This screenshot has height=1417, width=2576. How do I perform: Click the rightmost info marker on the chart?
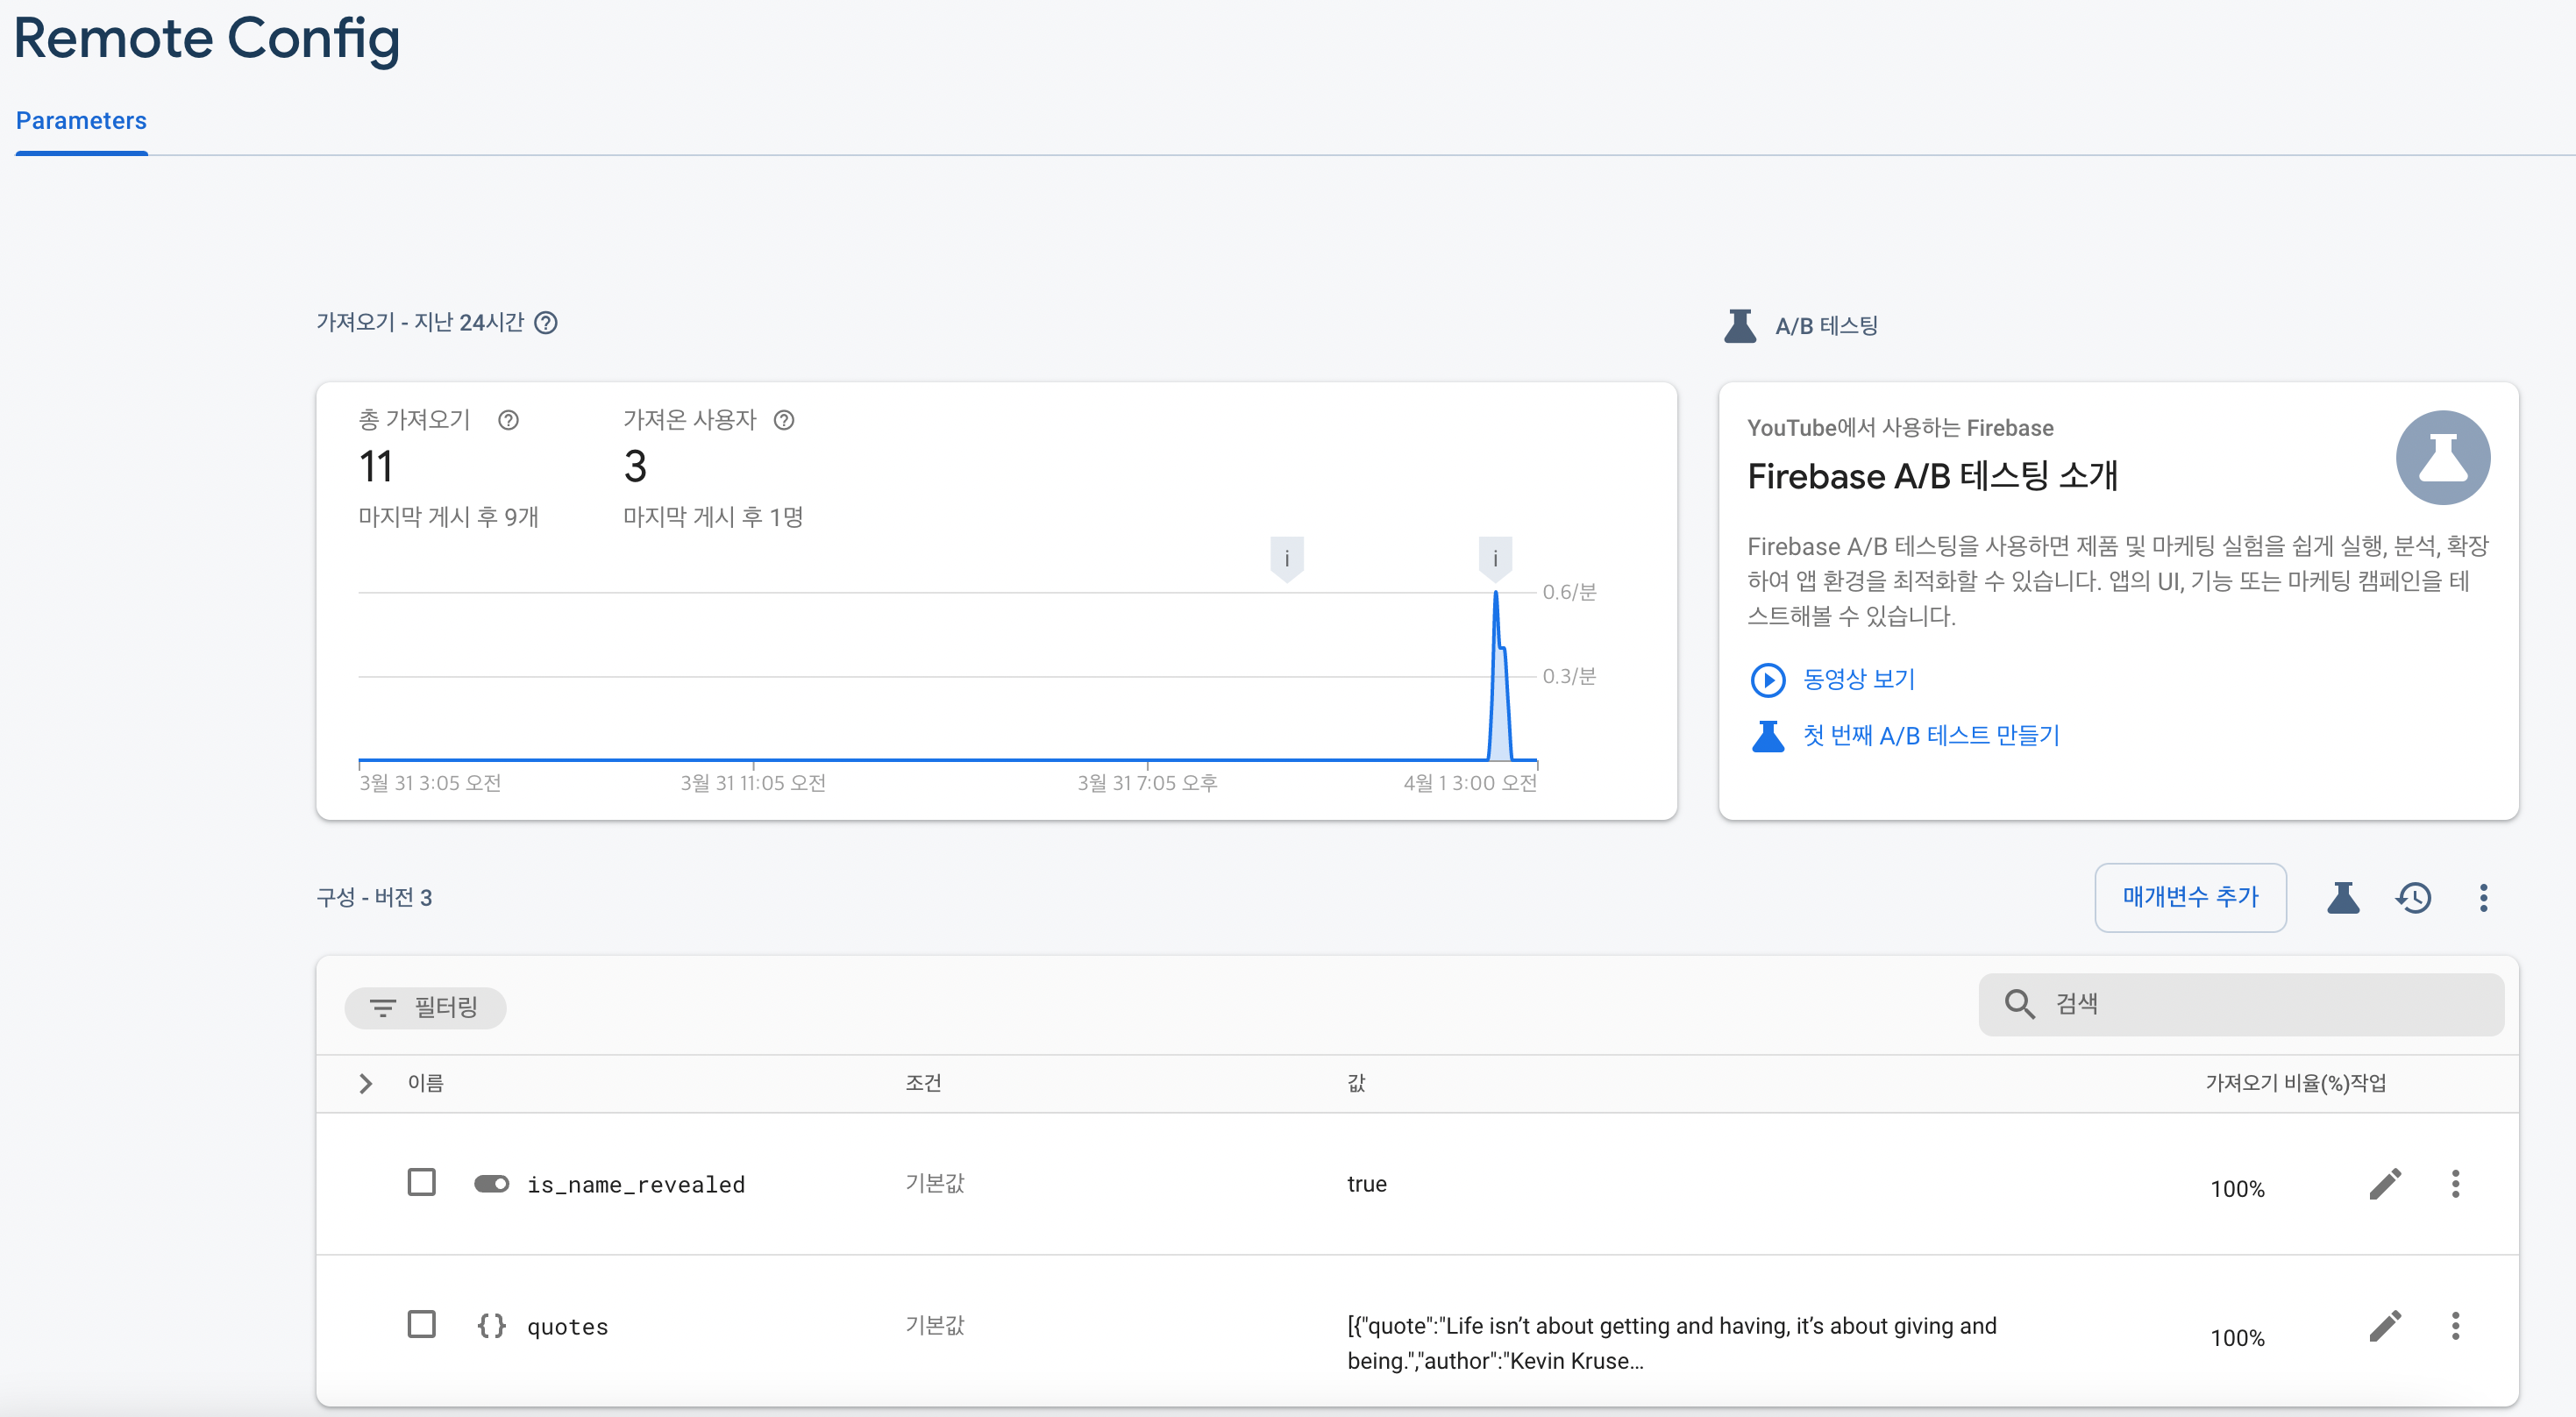point(1495,558)
